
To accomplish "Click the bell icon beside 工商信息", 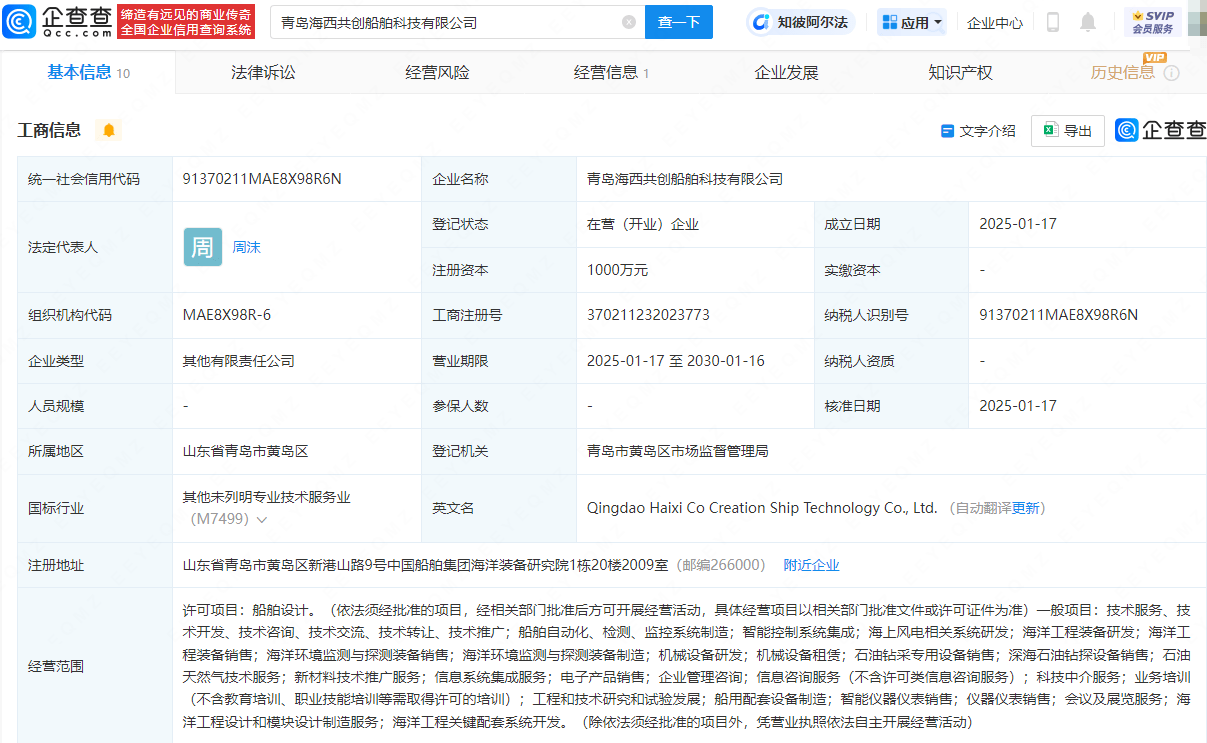I will coord(109,130).
